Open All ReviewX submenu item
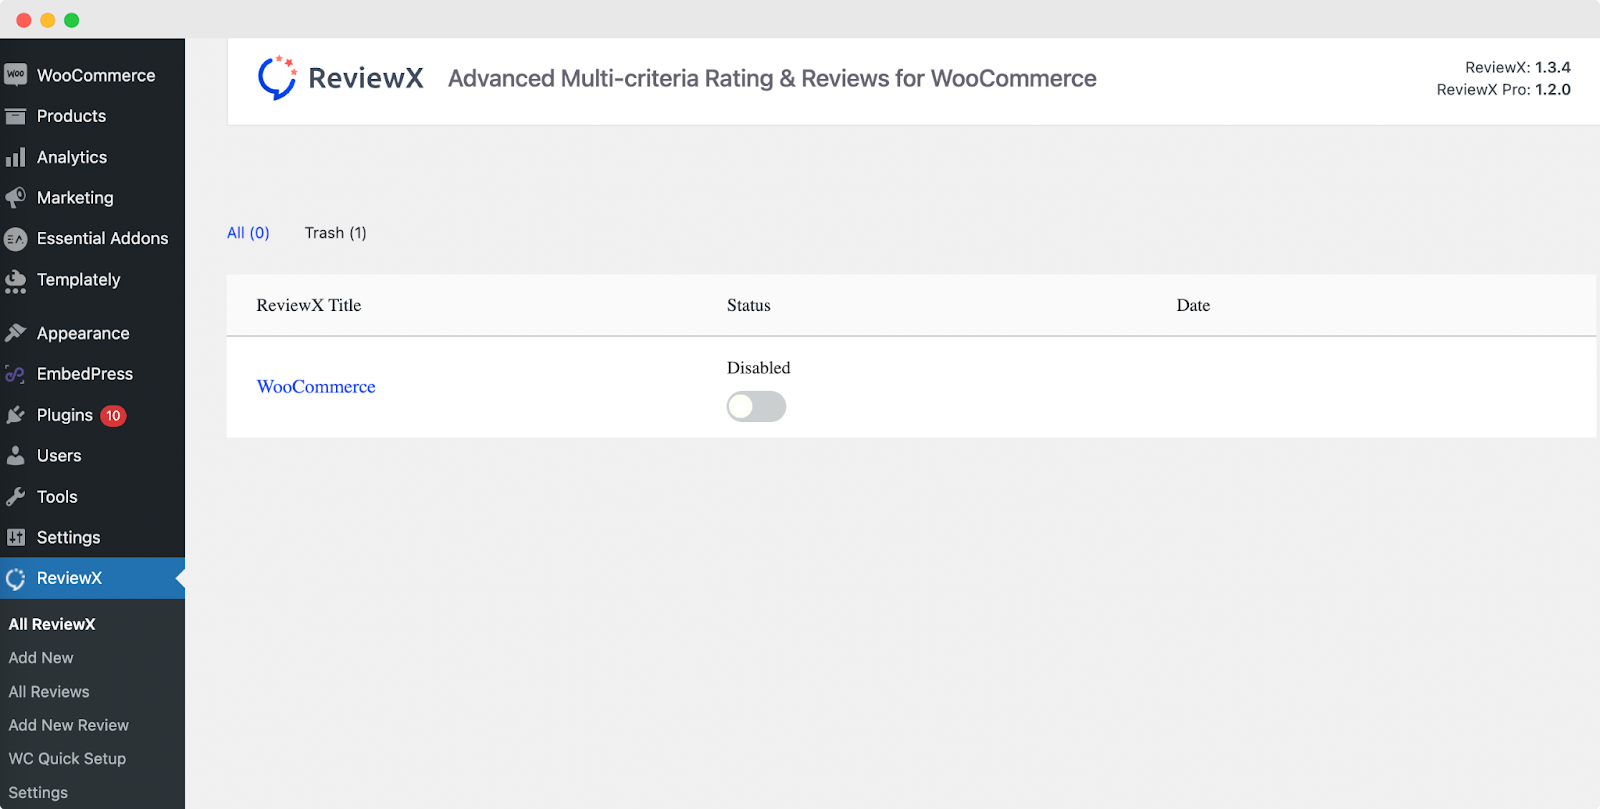 (52, 624)
